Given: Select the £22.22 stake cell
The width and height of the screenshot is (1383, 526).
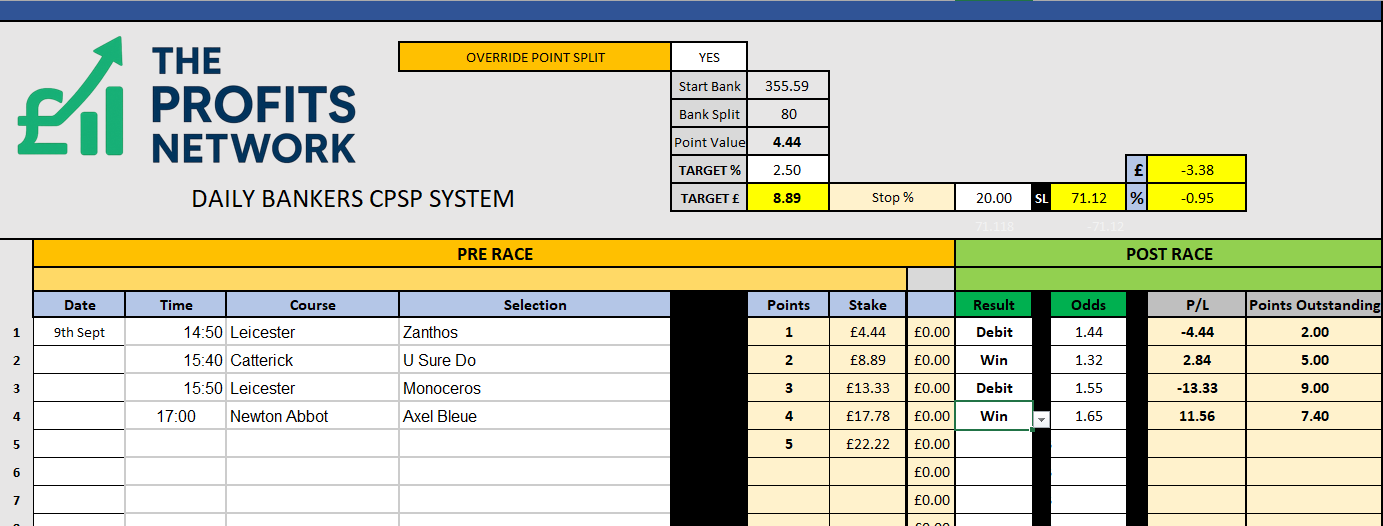Looking at the screenshot, I should click(x=867, y=444).
